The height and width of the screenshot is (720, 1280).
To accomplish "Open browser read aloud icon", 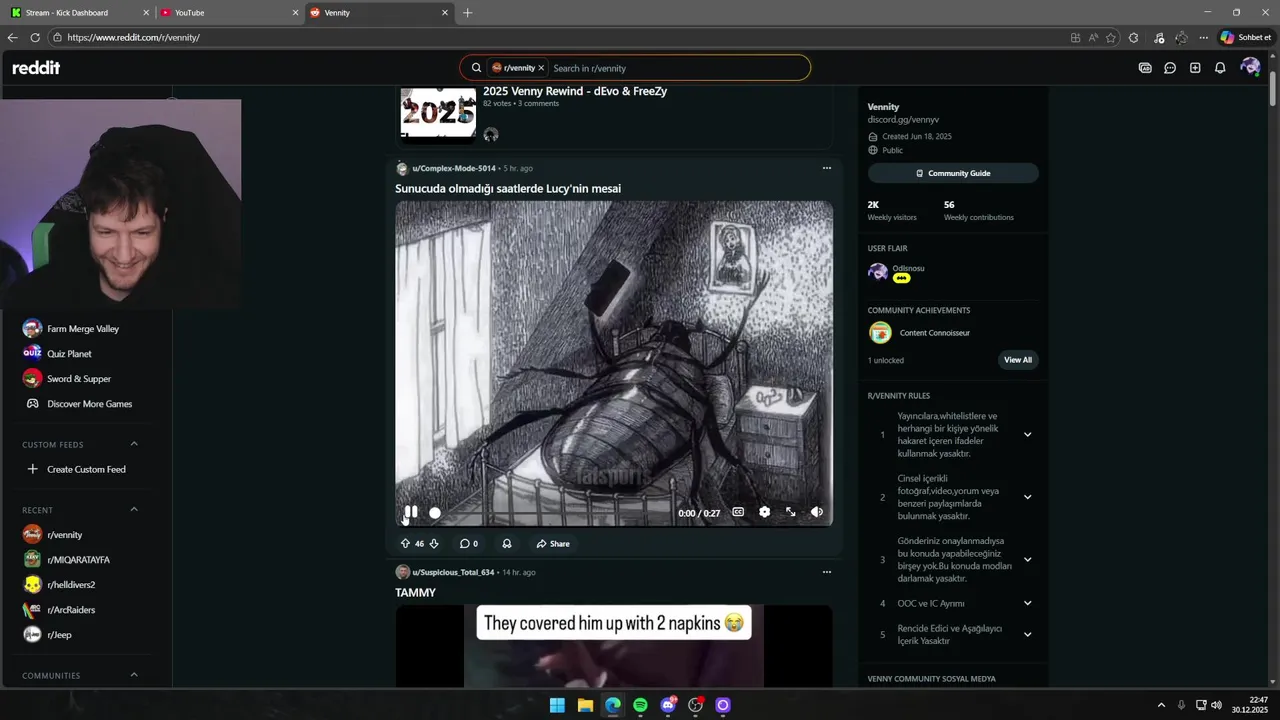I will click(x=1093, y=38).
